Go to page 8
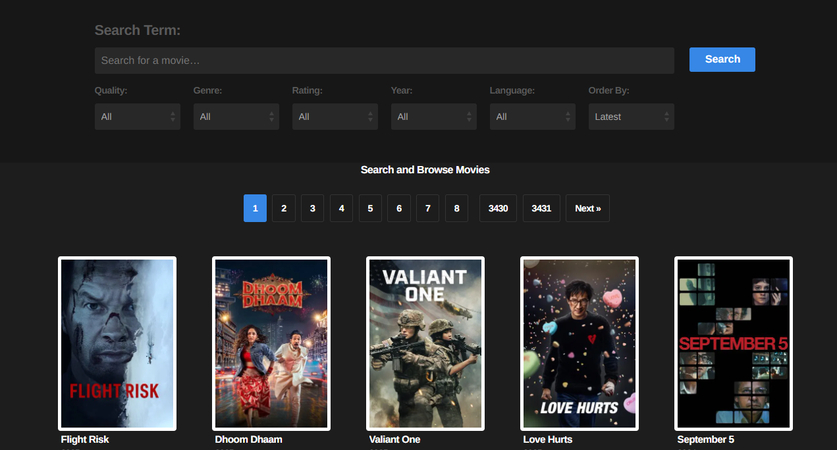 457,208
